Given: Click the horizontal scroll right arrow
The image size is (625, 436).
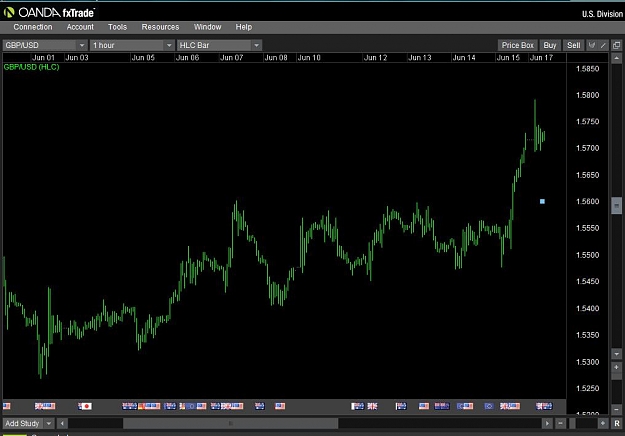Looking at the screenshot, I should [x=547, y=423].
